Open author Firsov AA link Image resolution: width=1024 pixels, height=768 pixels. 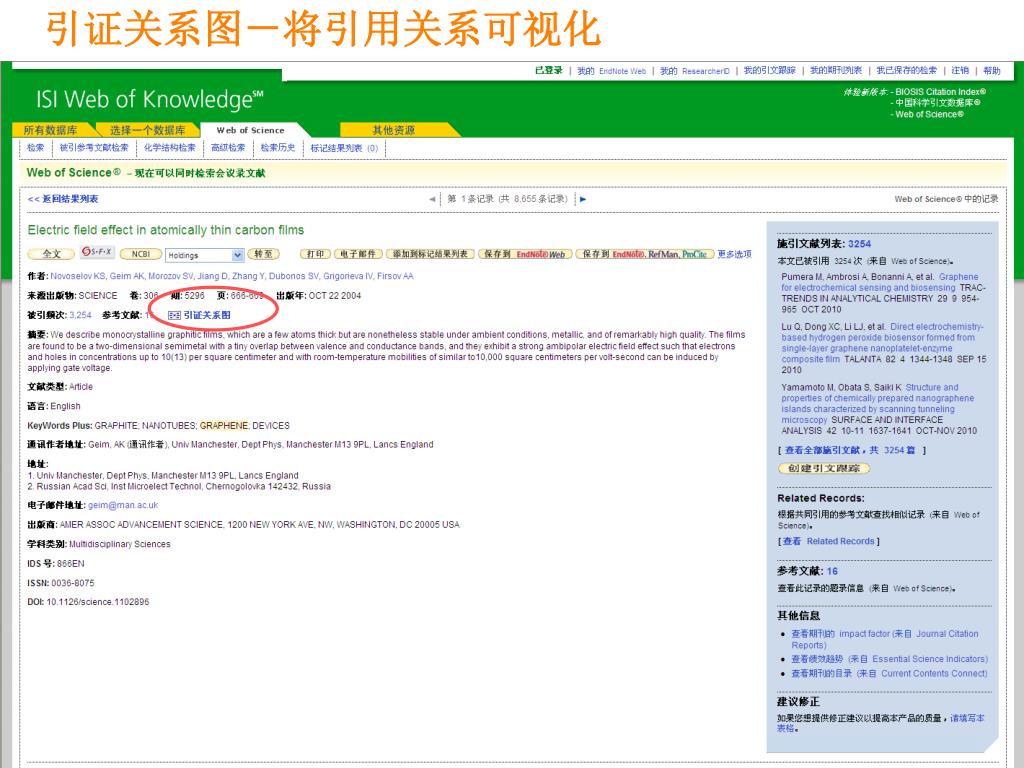395,276
